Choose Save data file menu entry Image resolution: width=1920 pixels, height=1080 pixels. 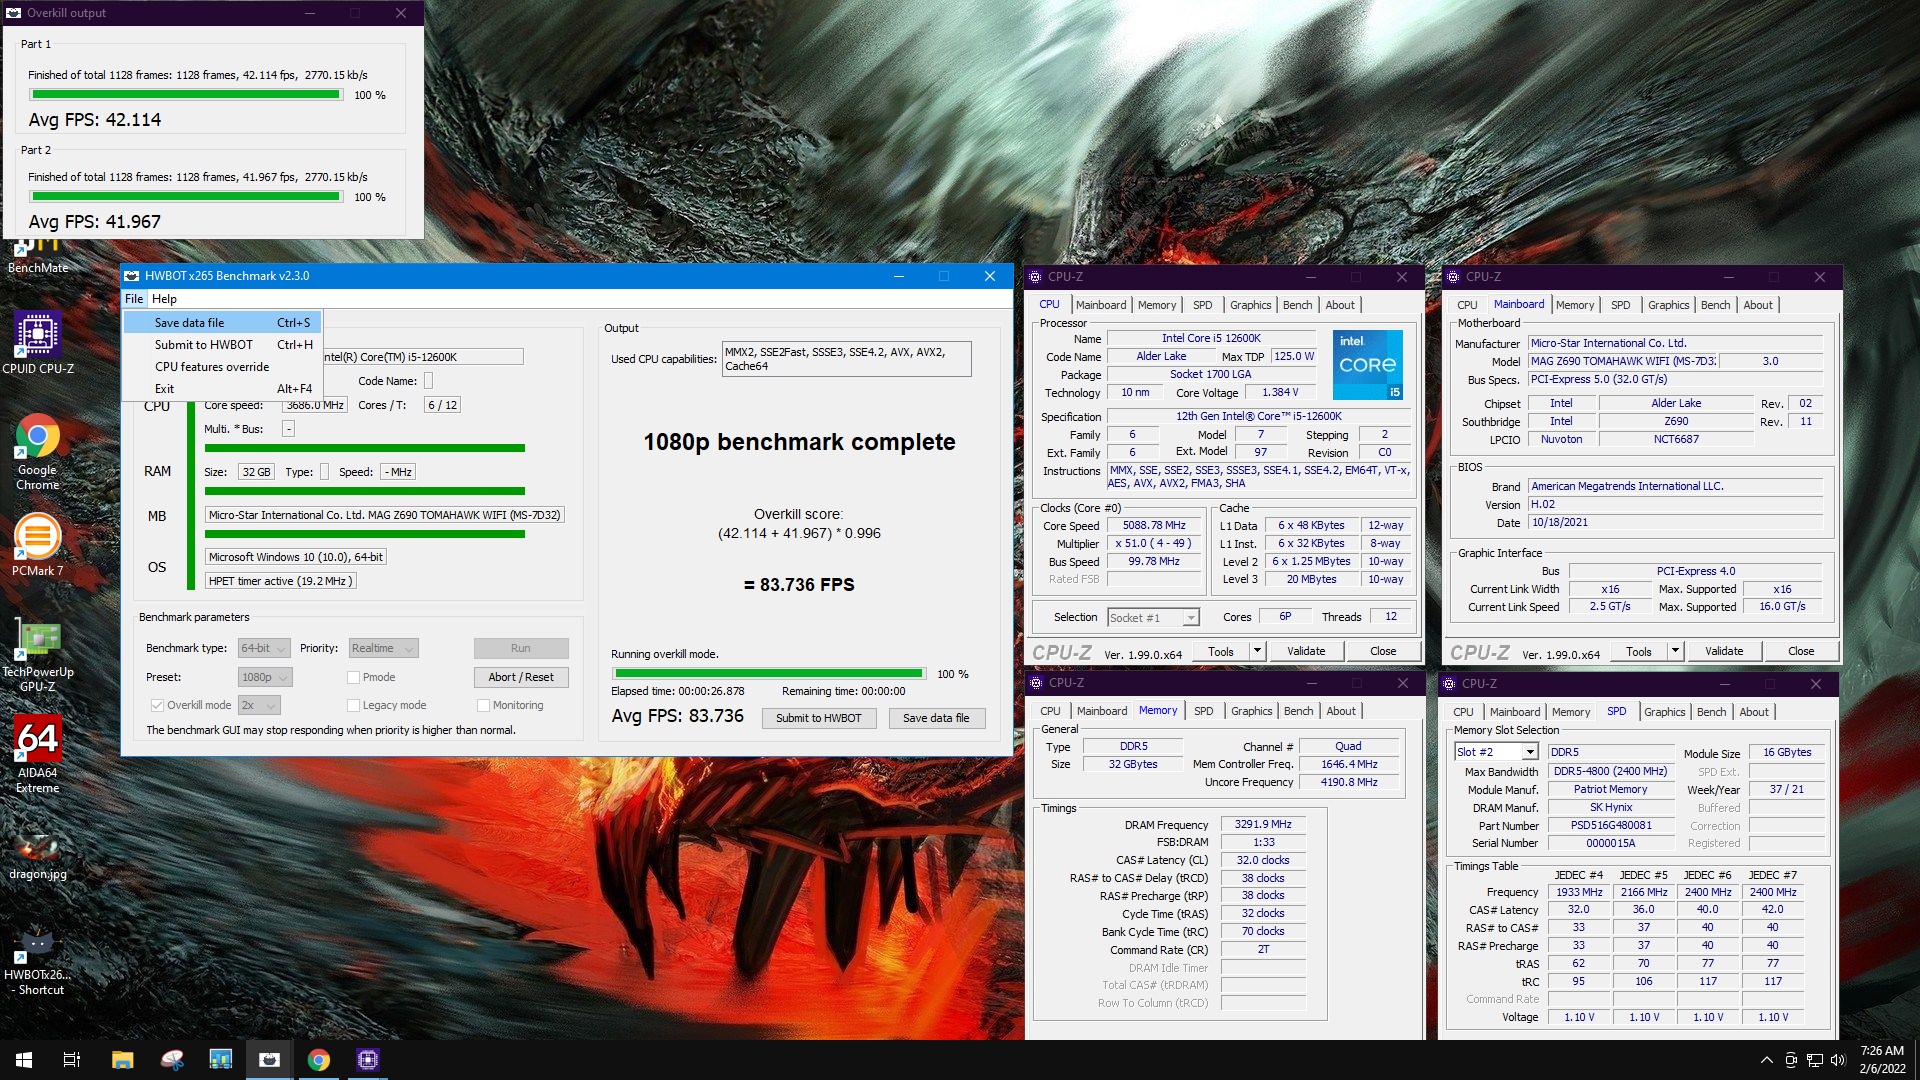pyautogui.click(x=222, y=323)
